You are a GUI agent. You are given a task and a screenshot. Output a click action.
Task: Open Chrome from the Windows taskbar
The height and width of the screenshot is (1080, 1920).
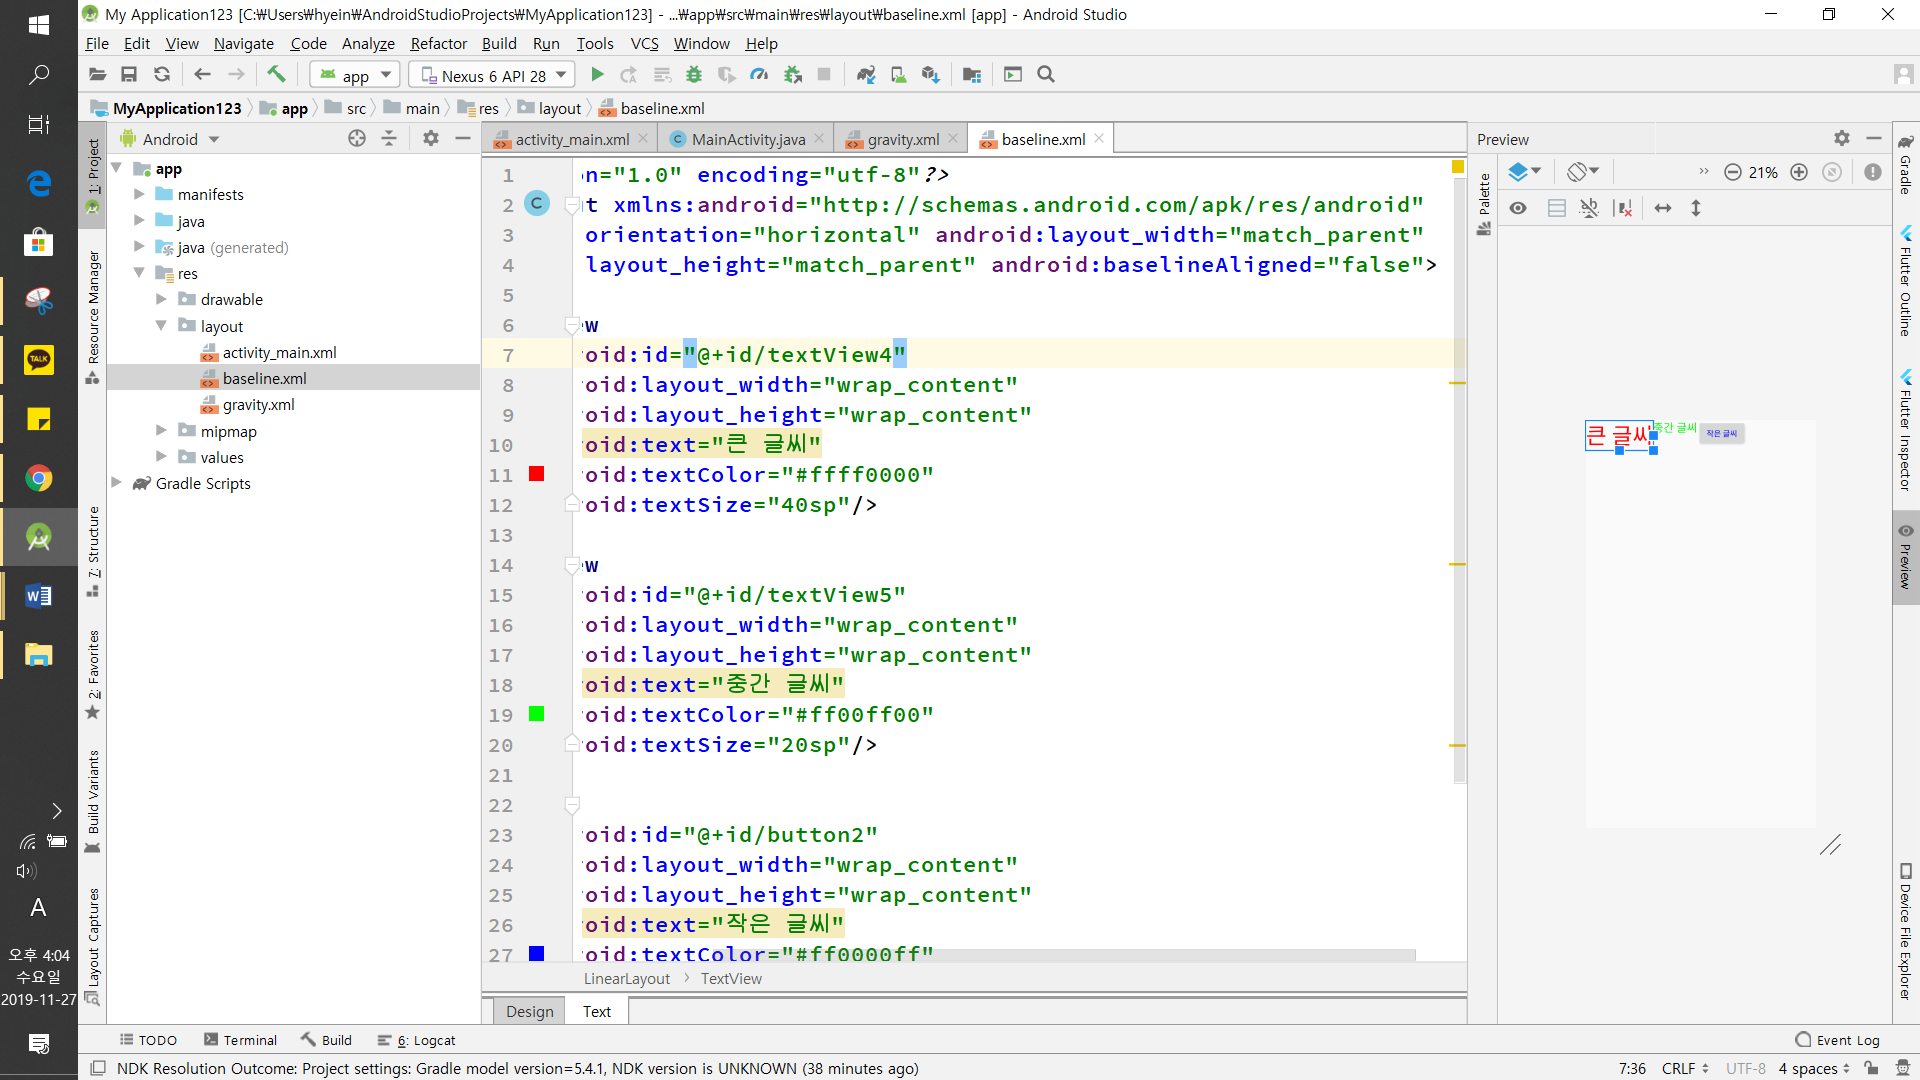coord(38,478)
